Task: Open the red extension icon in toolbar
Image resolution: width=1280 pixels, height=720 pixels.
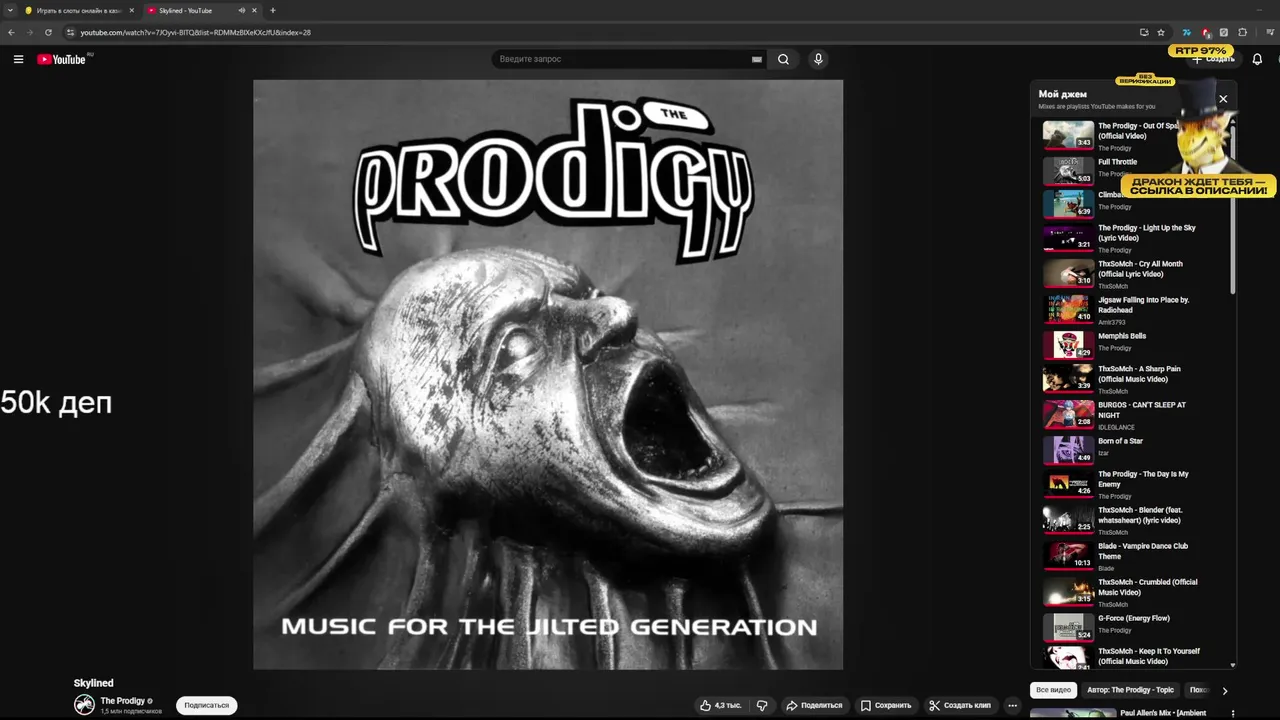Action: 1206,32
